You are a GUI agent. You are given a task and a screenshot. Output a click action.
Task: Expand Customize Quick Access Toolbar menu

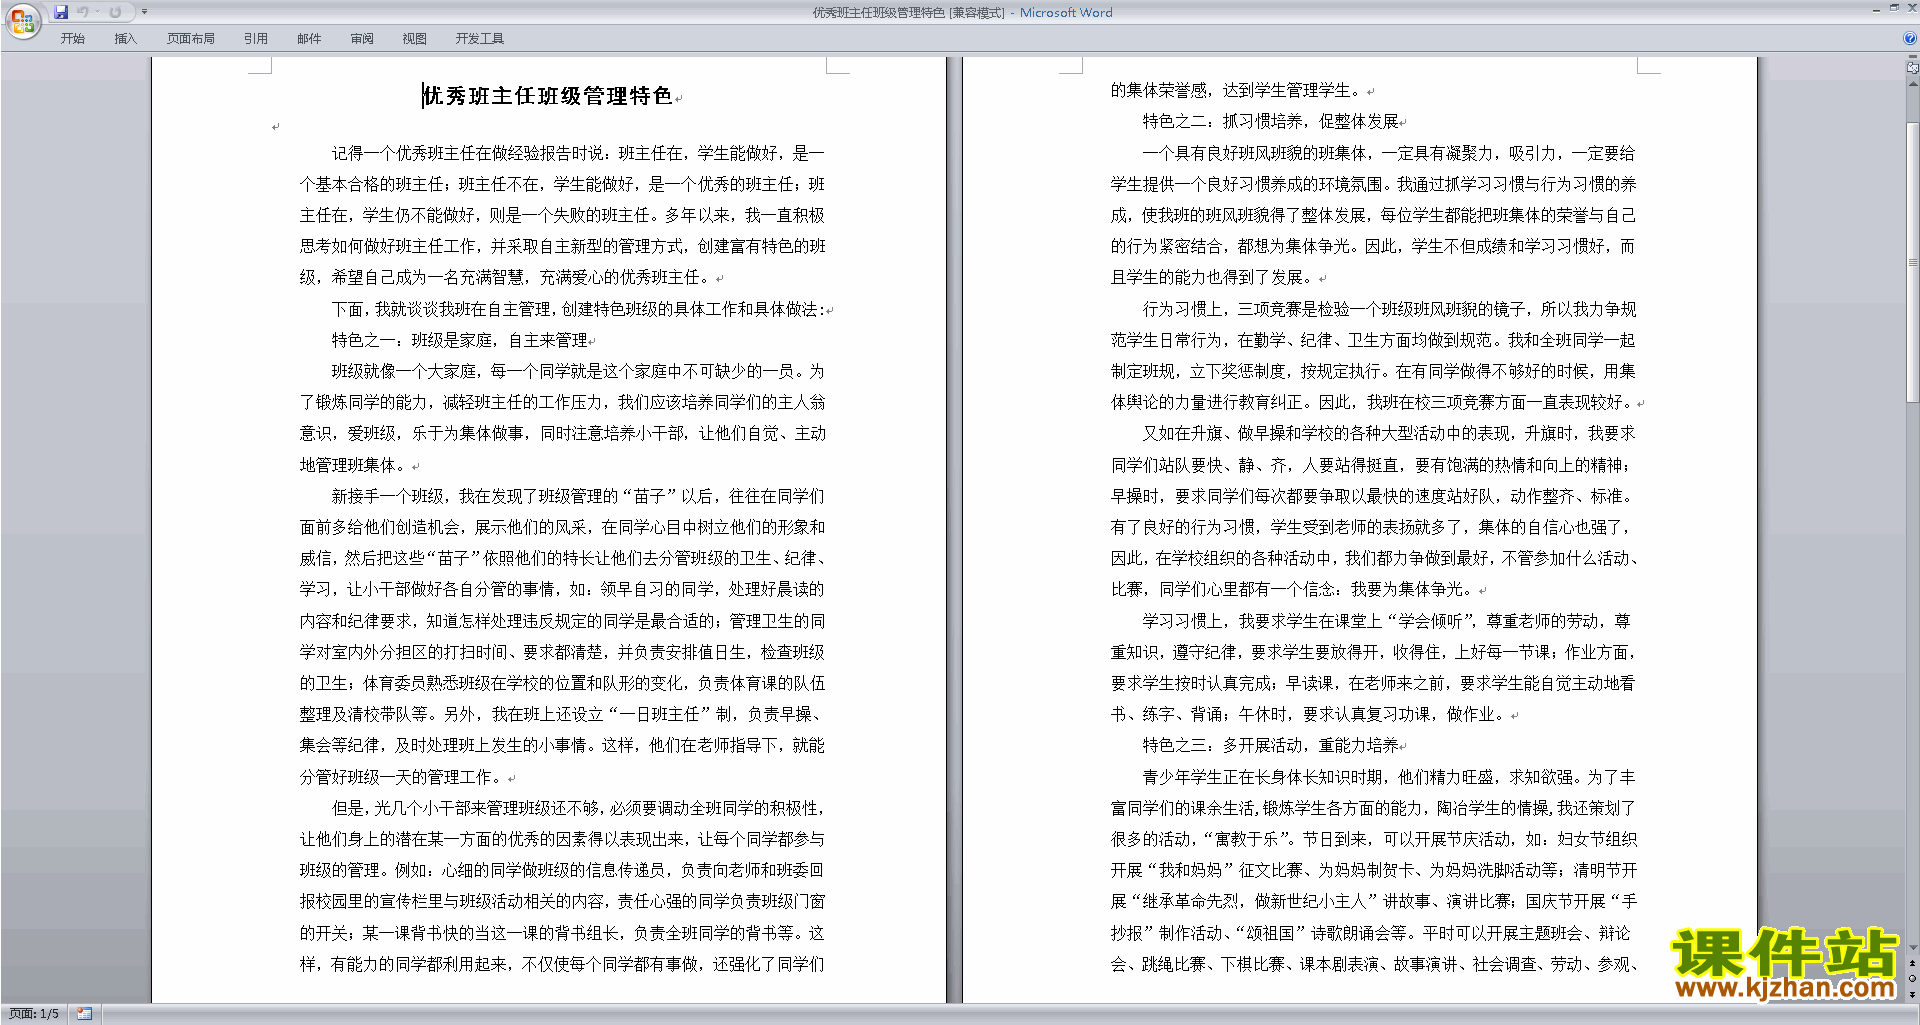point(144,12)
